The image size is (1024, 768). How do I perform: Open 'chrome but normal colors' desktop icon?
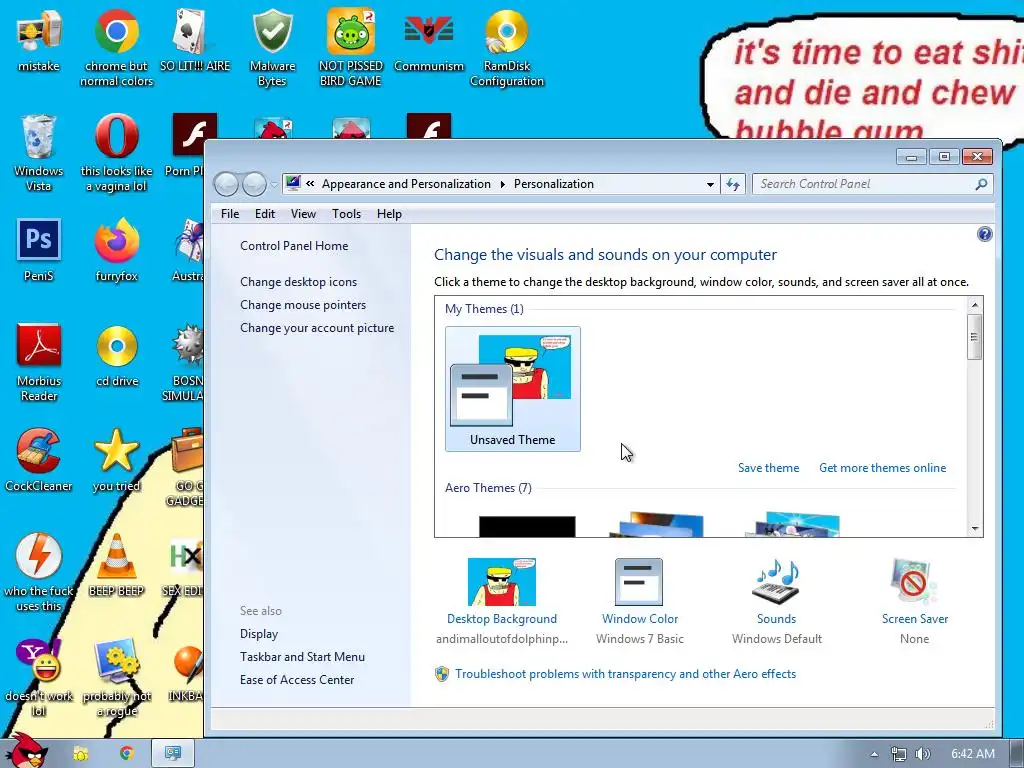coord(116,48)
